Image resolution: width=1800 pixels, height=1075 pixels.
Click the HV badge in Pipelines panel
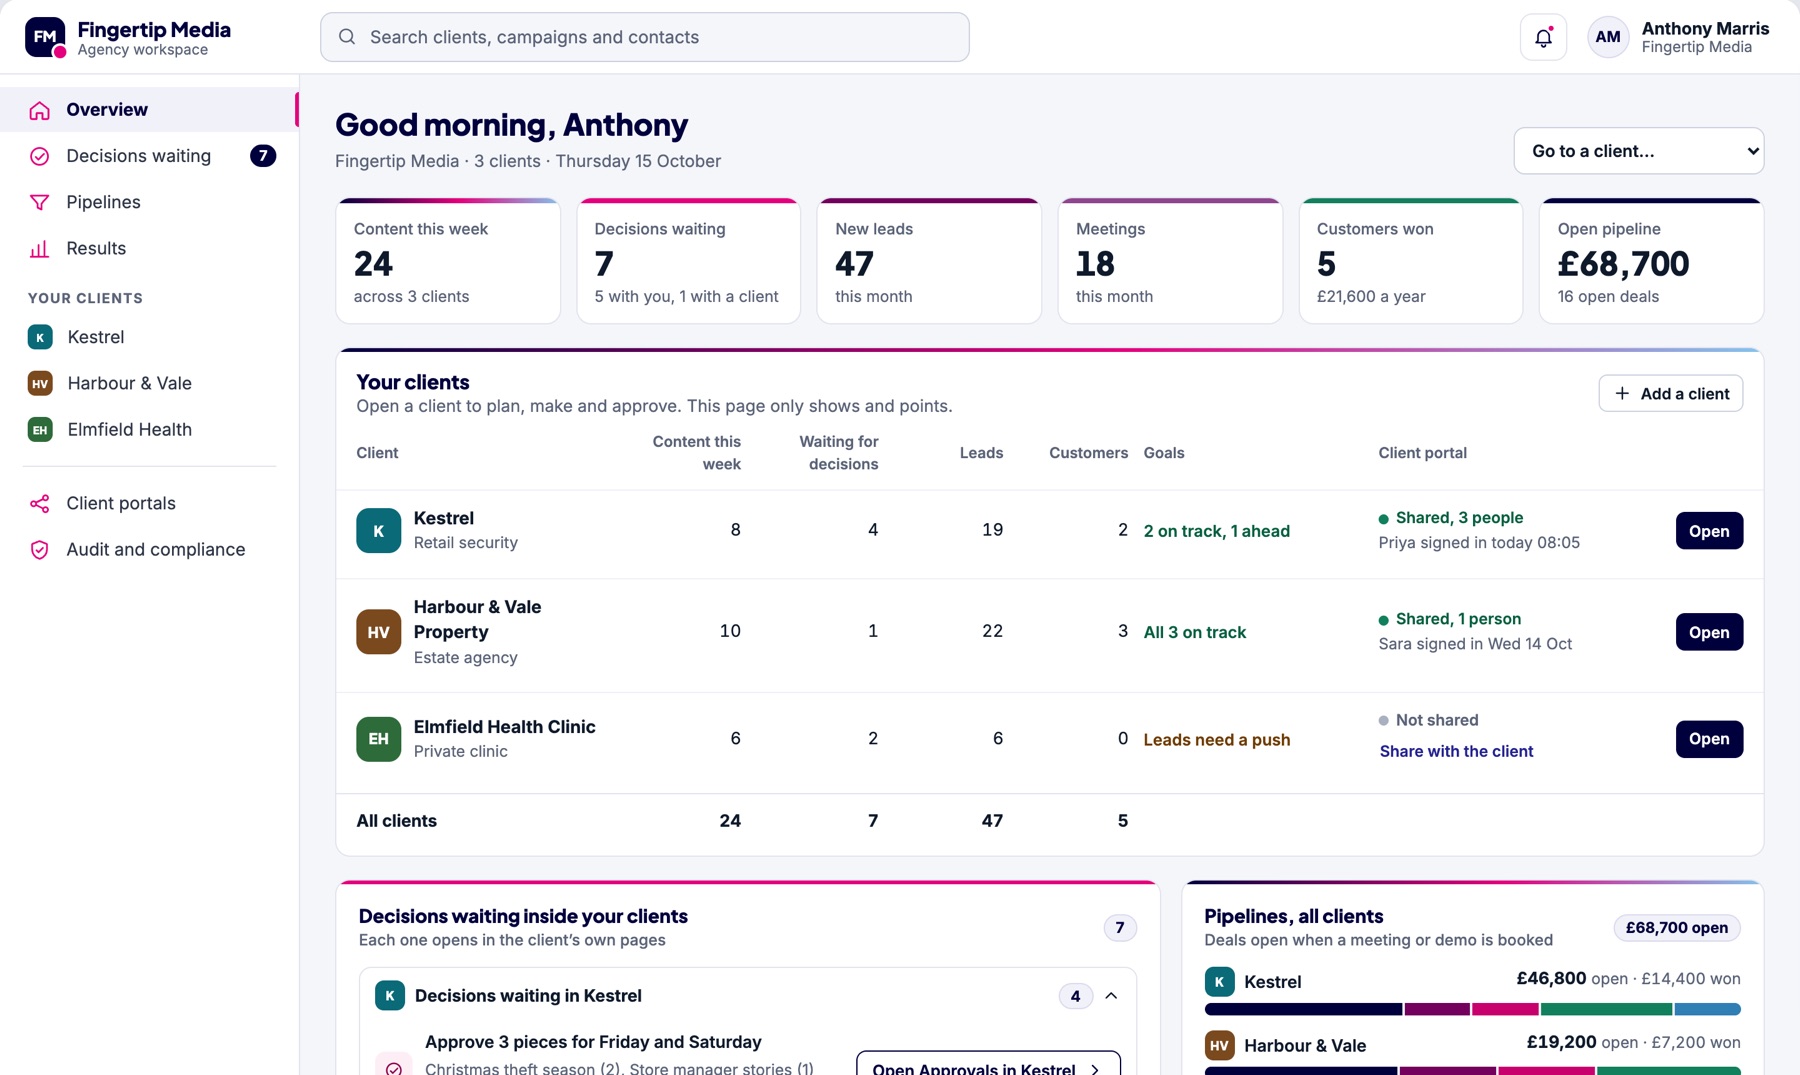point(1219,1046)
